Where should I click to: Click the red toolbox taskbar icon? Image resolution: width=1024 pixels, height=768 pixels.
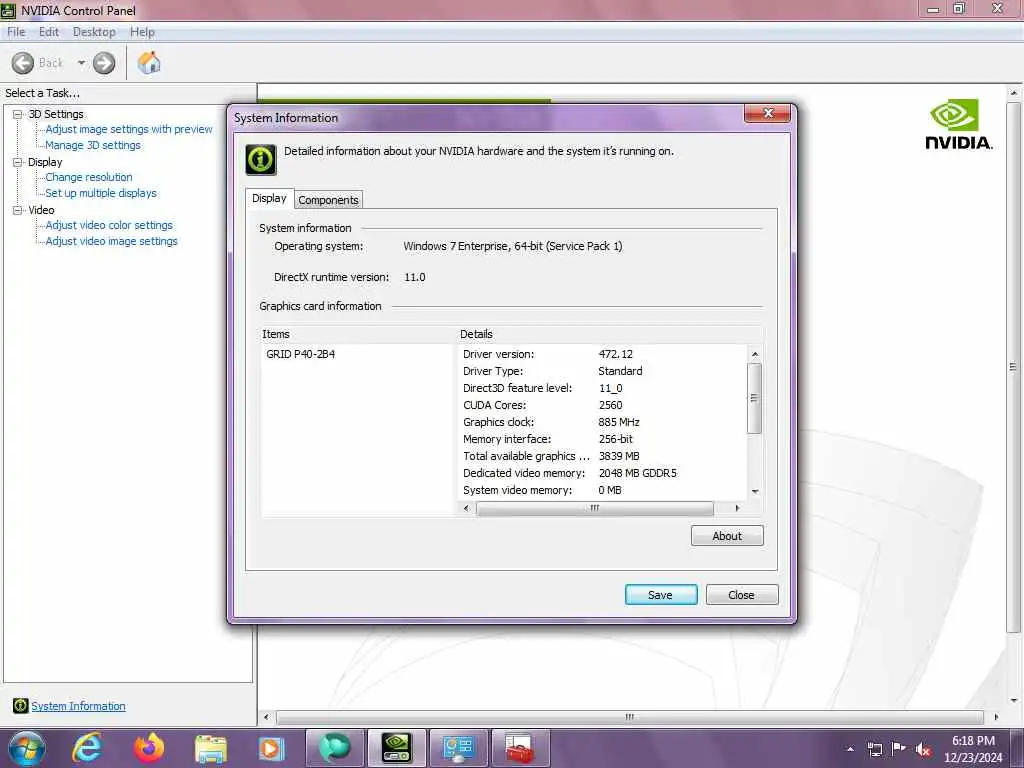(520, 748)
